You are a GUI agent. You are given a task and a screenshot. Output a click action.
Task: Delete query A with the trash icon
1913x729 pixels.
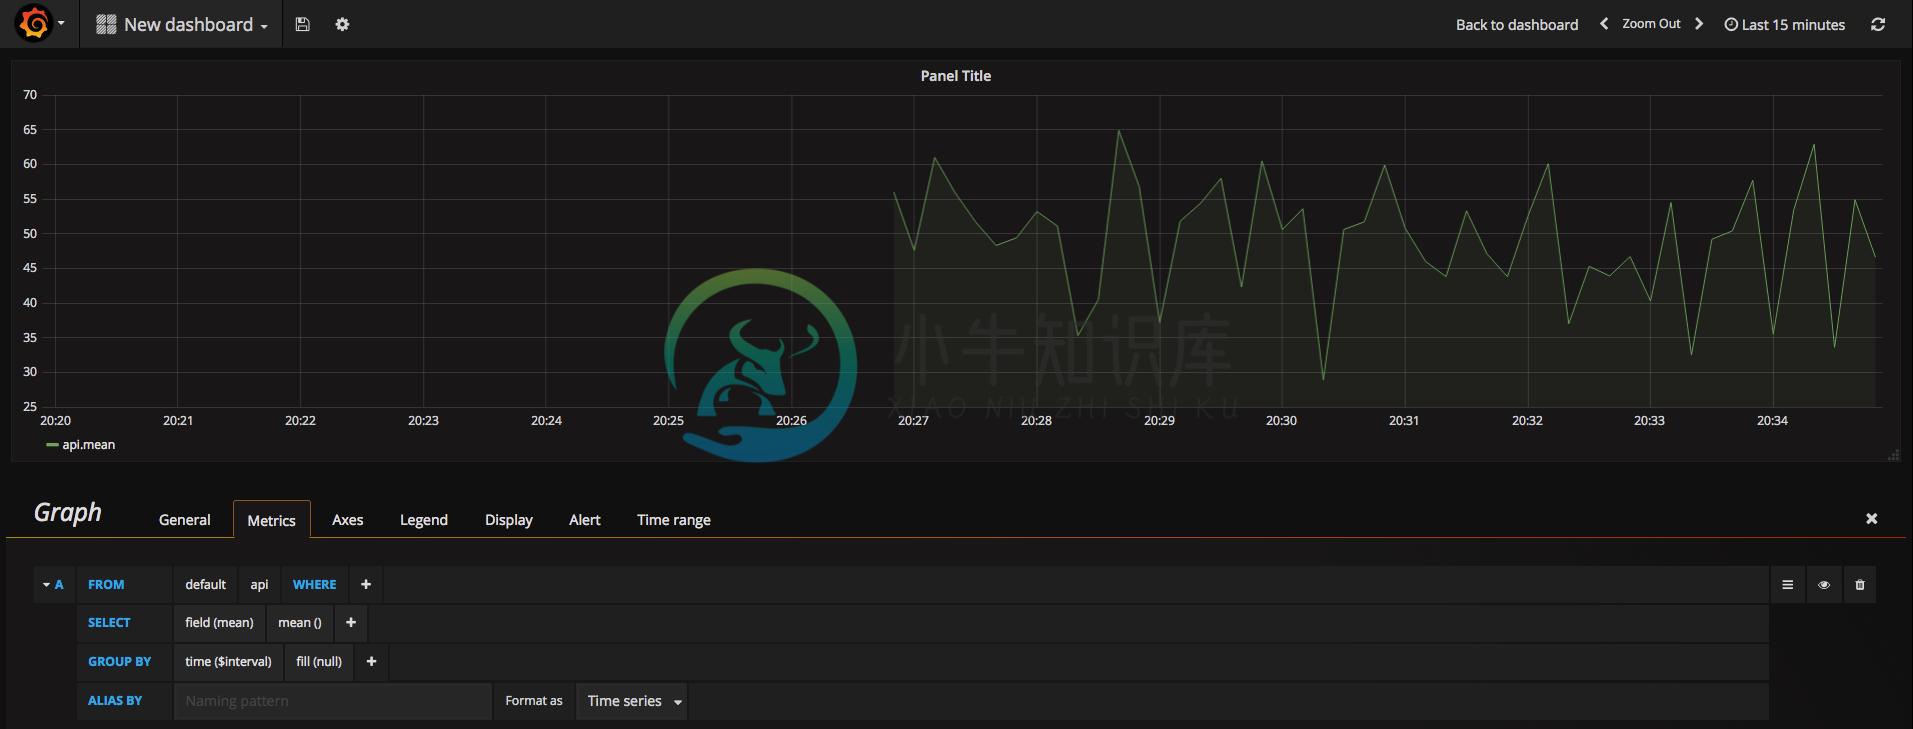(1859, 585)
